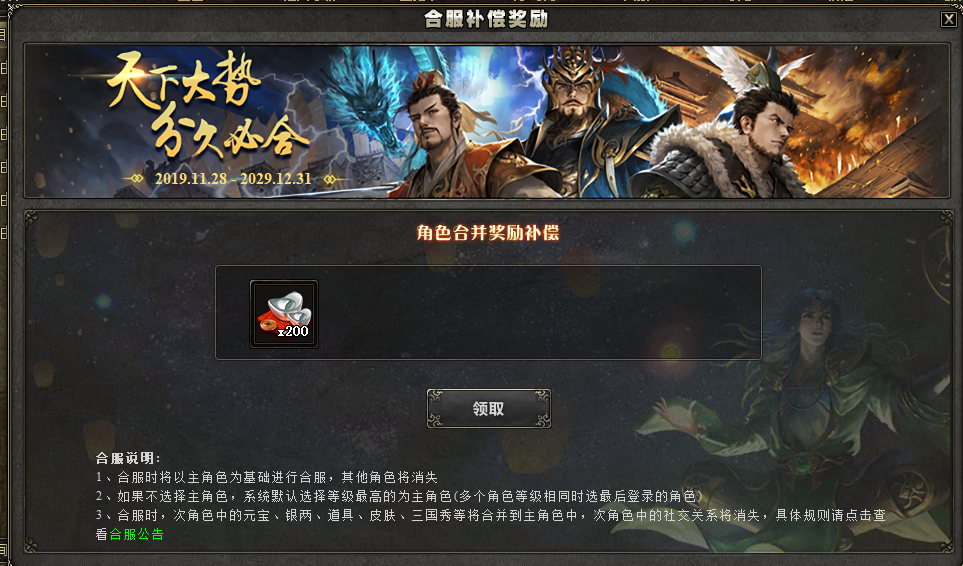Click the fur-collared warrior portrait
The height and width of the screenshot is (566, 963).
[x=737, y=141]
